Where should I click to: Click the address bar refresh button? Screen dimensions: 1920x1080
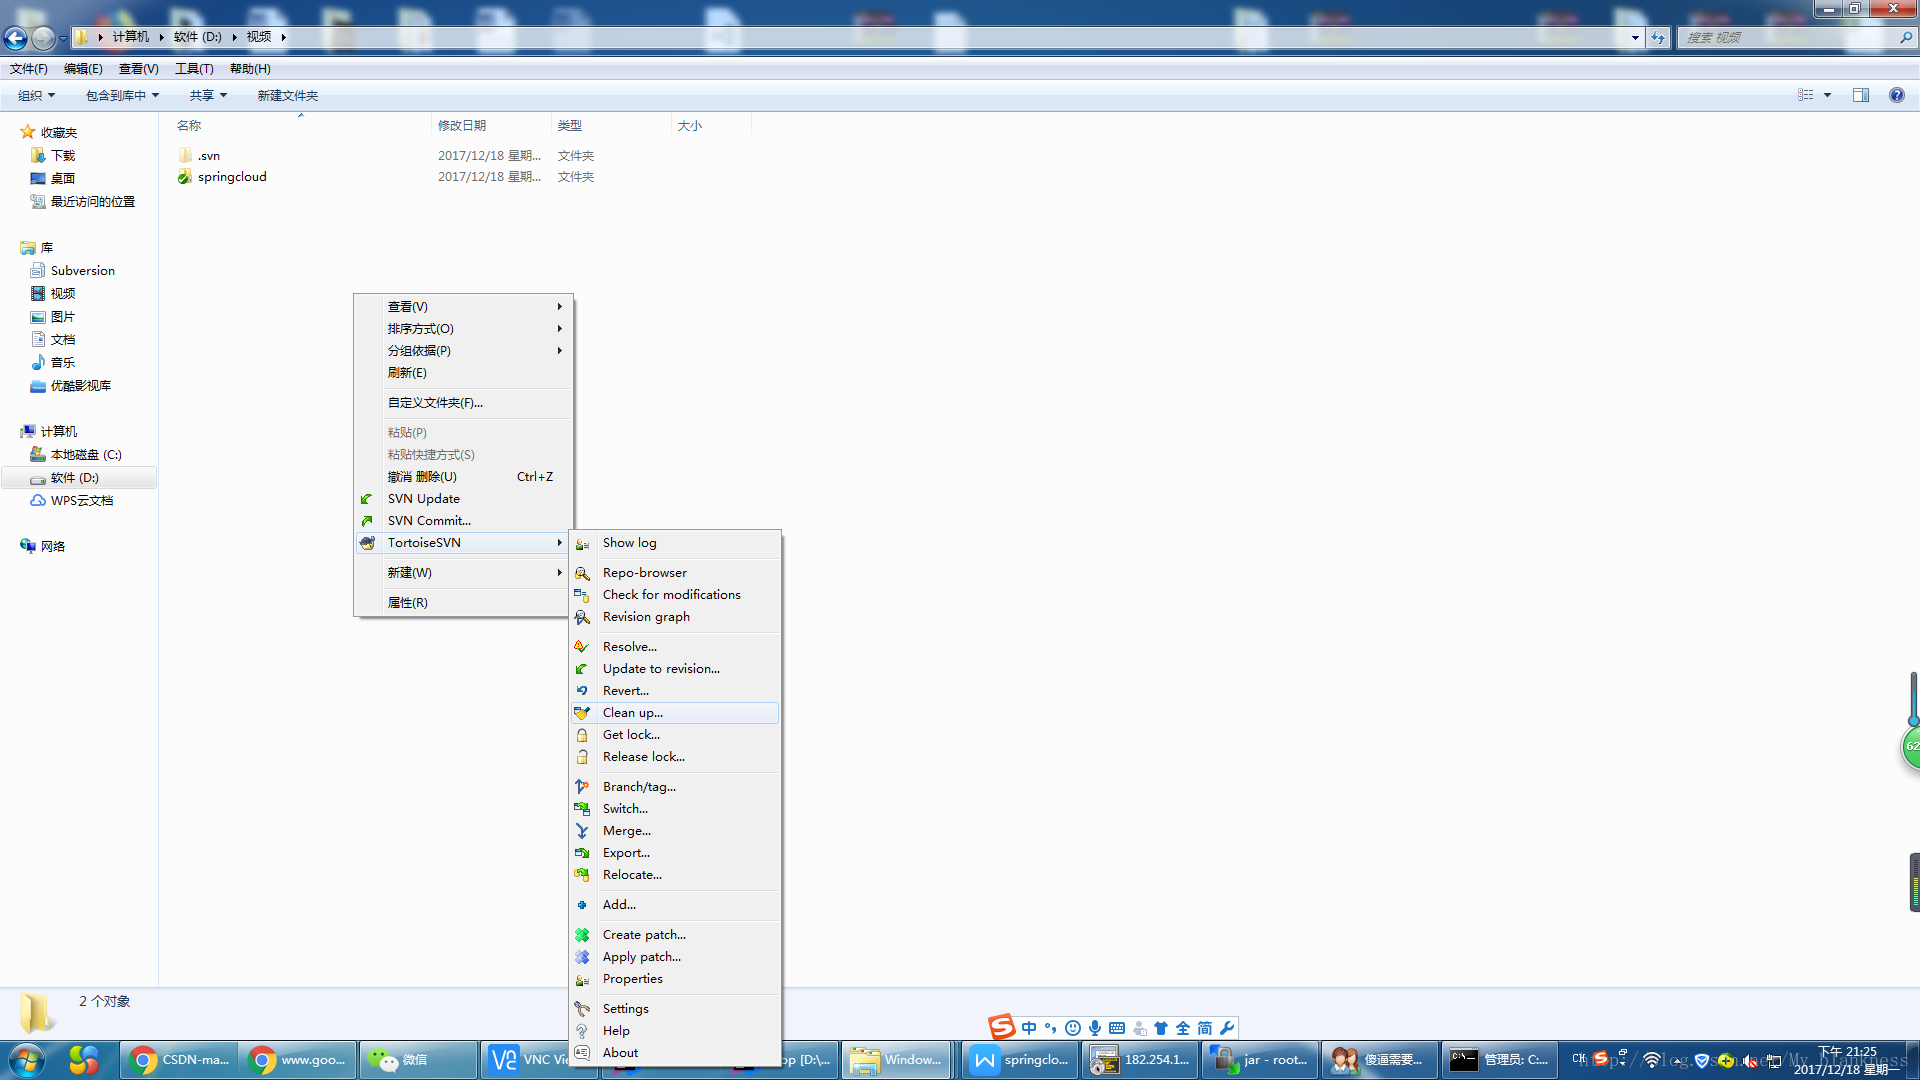[1658, 37]
